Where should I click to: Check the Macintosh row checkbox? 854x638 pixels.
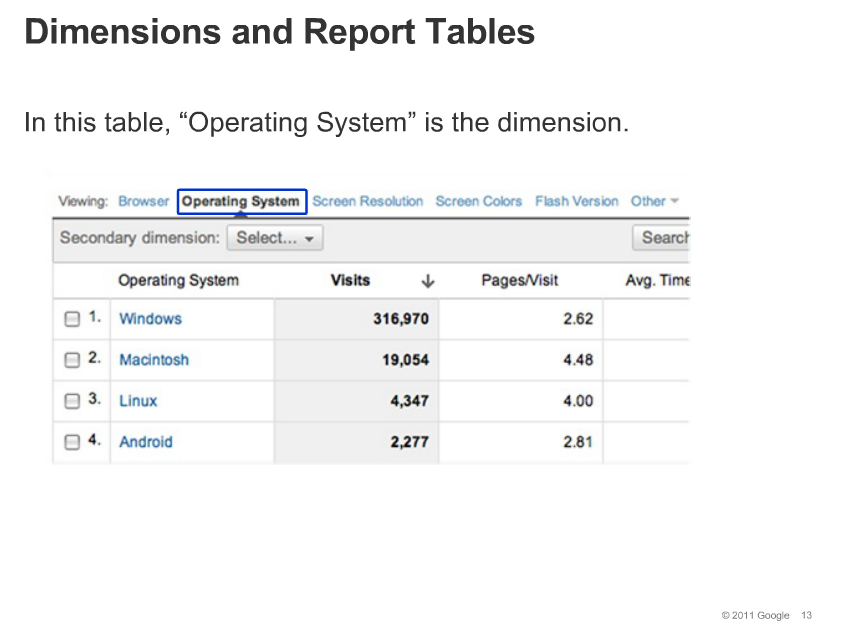click(72, 360)
